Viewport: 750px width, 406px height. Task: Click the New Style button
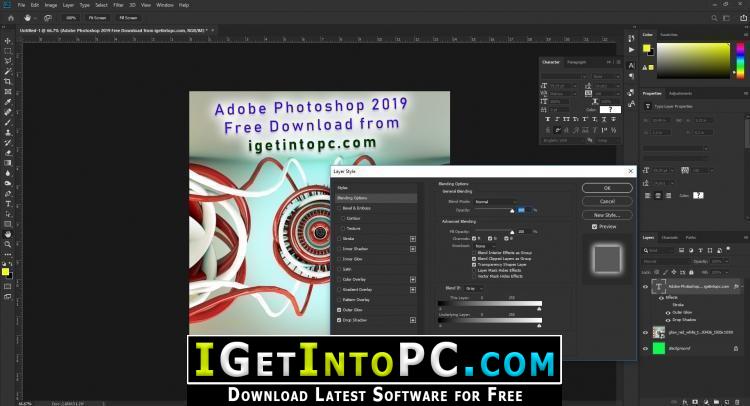click(607, 215)
